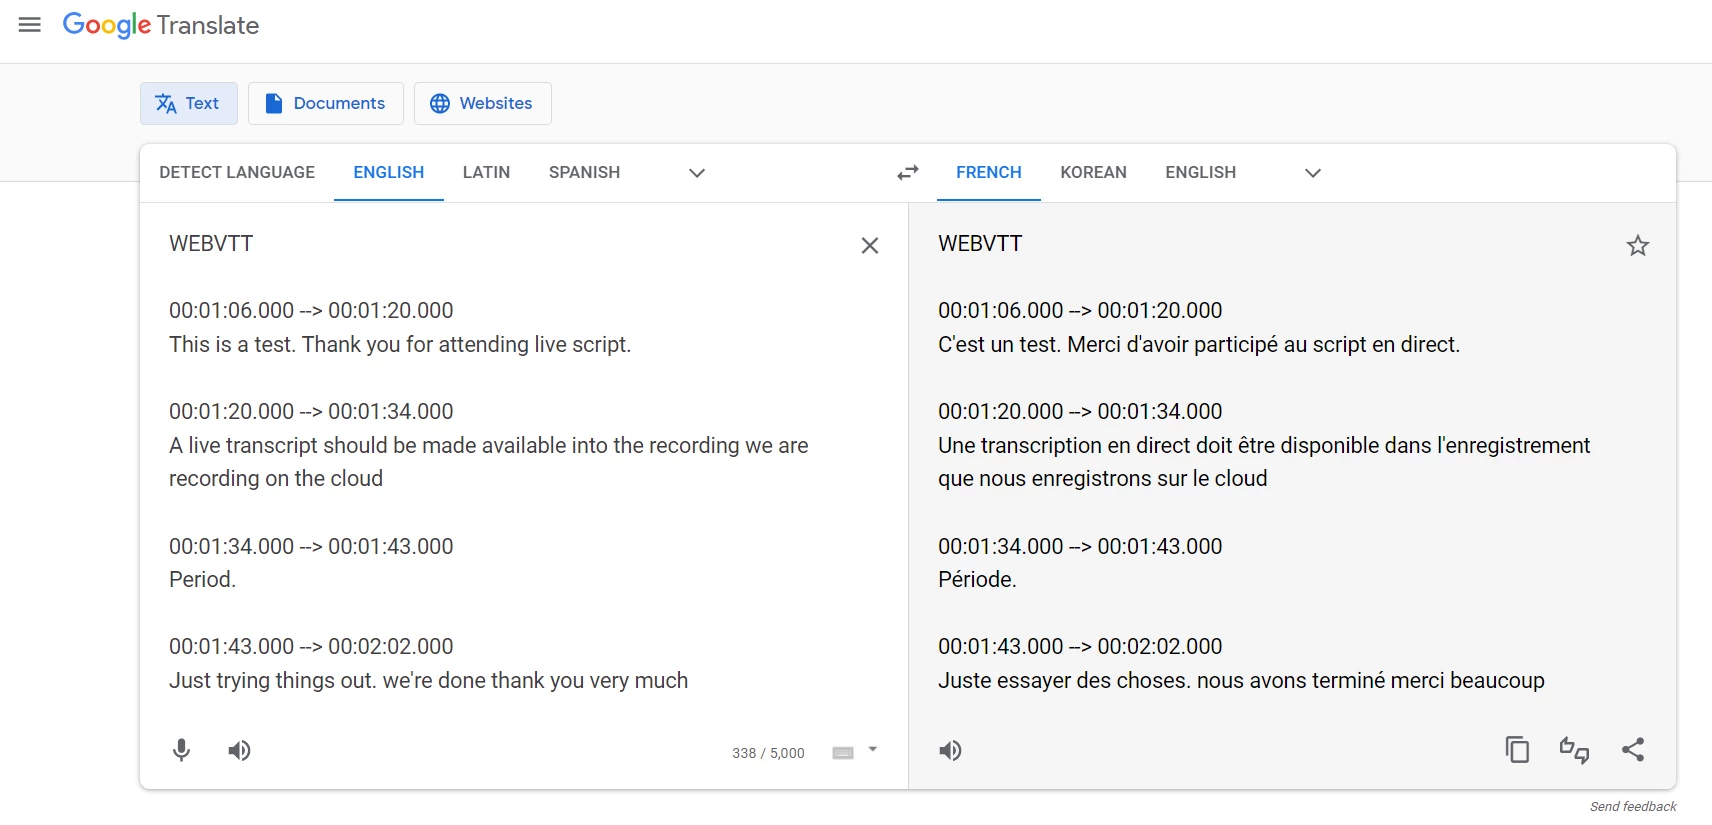Choose Detect Language as source
Screen dimensions: 1712x825
click(x=237, y=172)
